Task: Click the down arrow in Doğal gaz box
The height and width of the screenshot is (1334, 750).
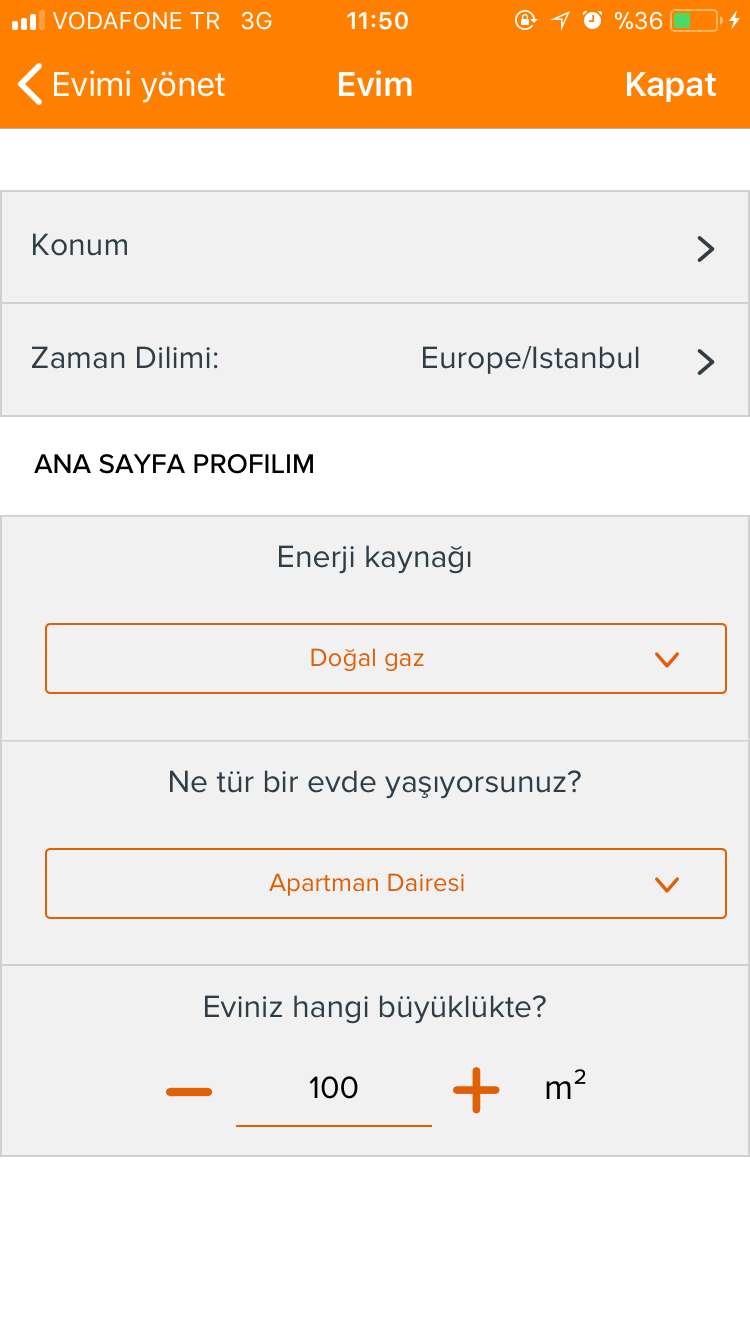Action: click(667, 660)
